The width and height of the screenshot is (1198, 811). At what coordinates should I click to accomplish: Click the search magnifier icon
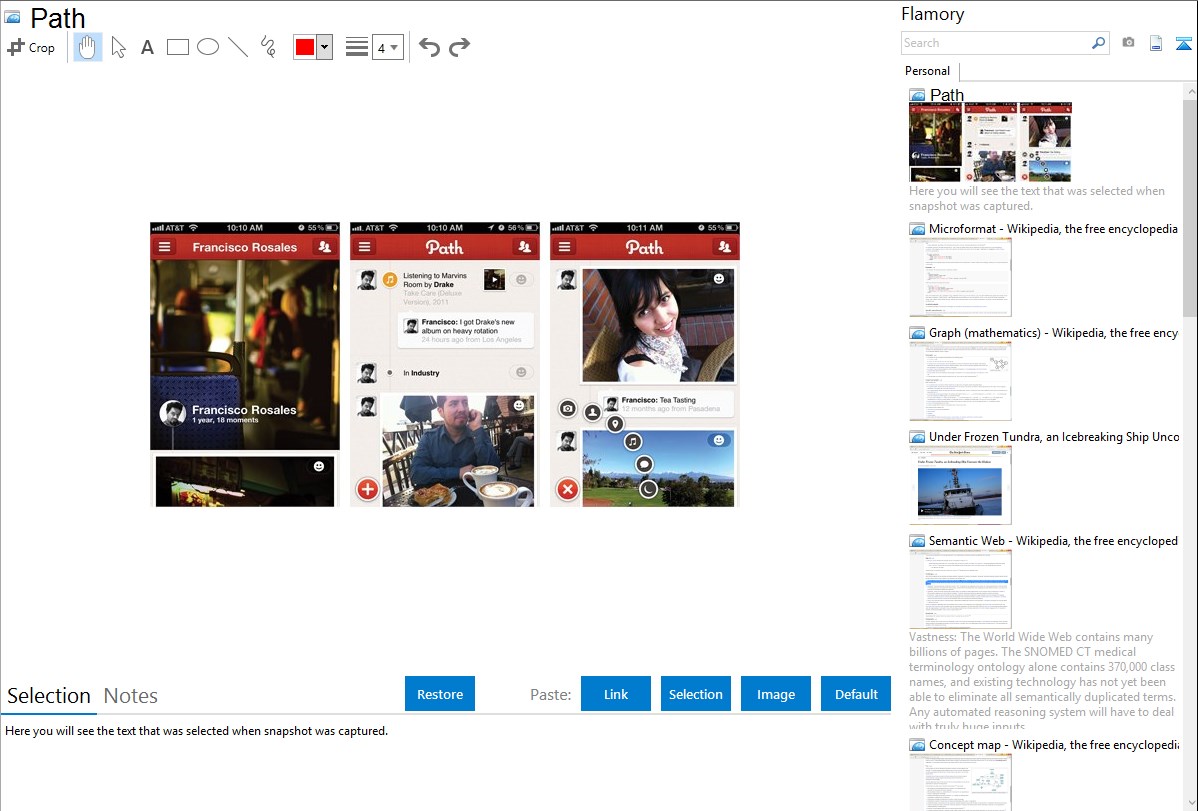[1099, 43]
